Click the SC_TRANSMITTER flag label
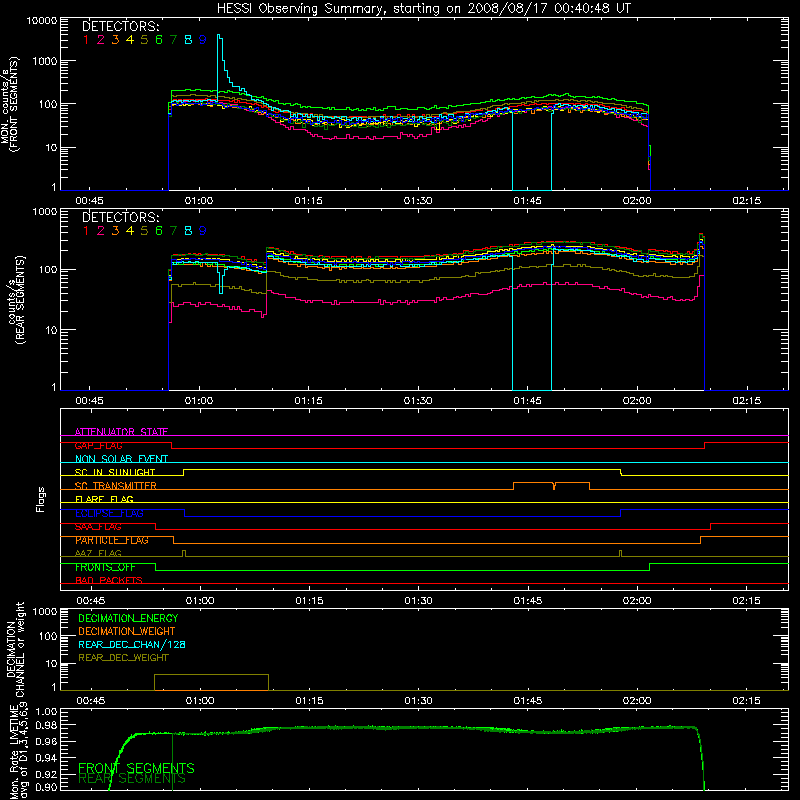Image resolution: width=800 pixels, height=800 pixels. (x=115, y=486)
